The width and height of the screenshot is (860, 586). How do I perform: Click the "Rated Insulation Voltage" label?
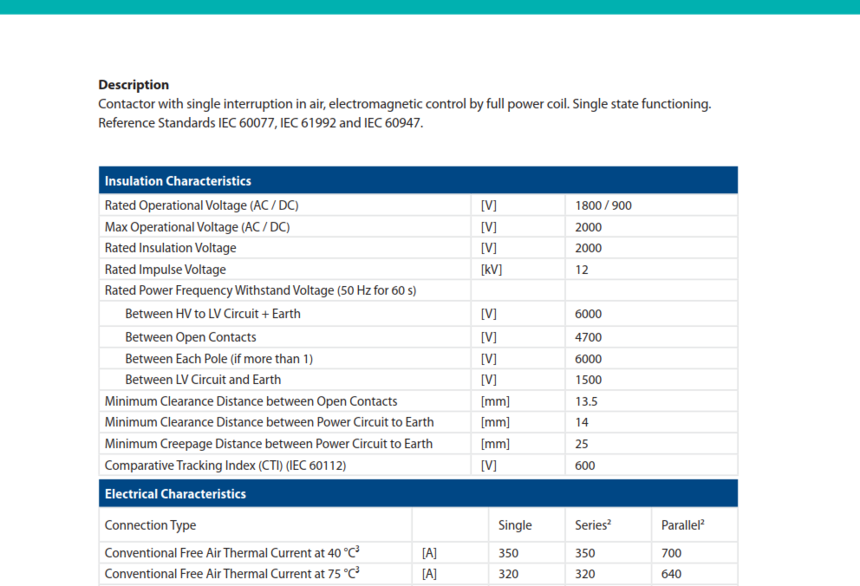pos(170,248)
